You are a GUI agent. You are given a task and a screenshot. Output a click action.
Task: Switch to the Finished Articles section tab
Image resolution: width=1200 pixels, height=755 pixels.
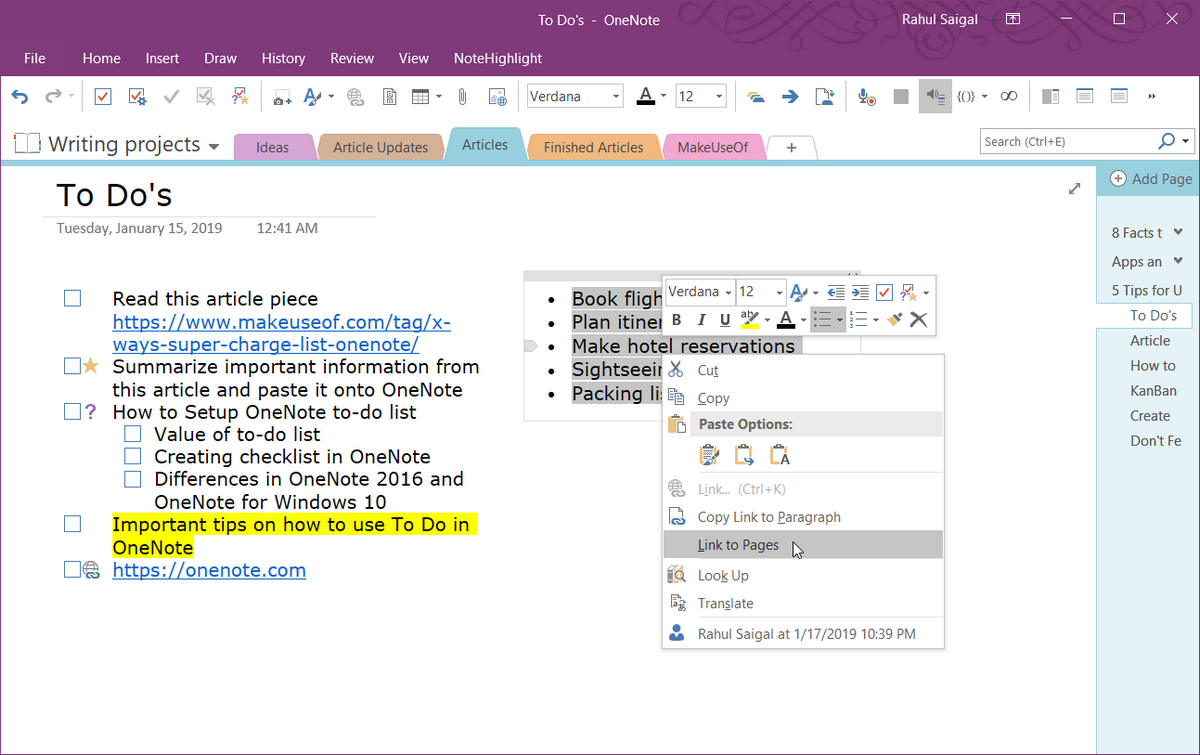click(593, 145)
